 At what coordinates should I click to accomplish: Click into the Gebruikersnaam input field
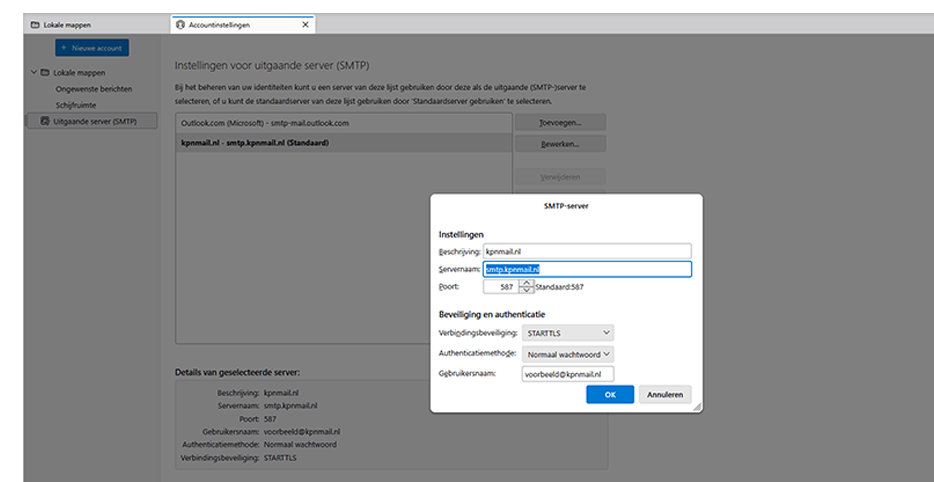coord(568,374)
